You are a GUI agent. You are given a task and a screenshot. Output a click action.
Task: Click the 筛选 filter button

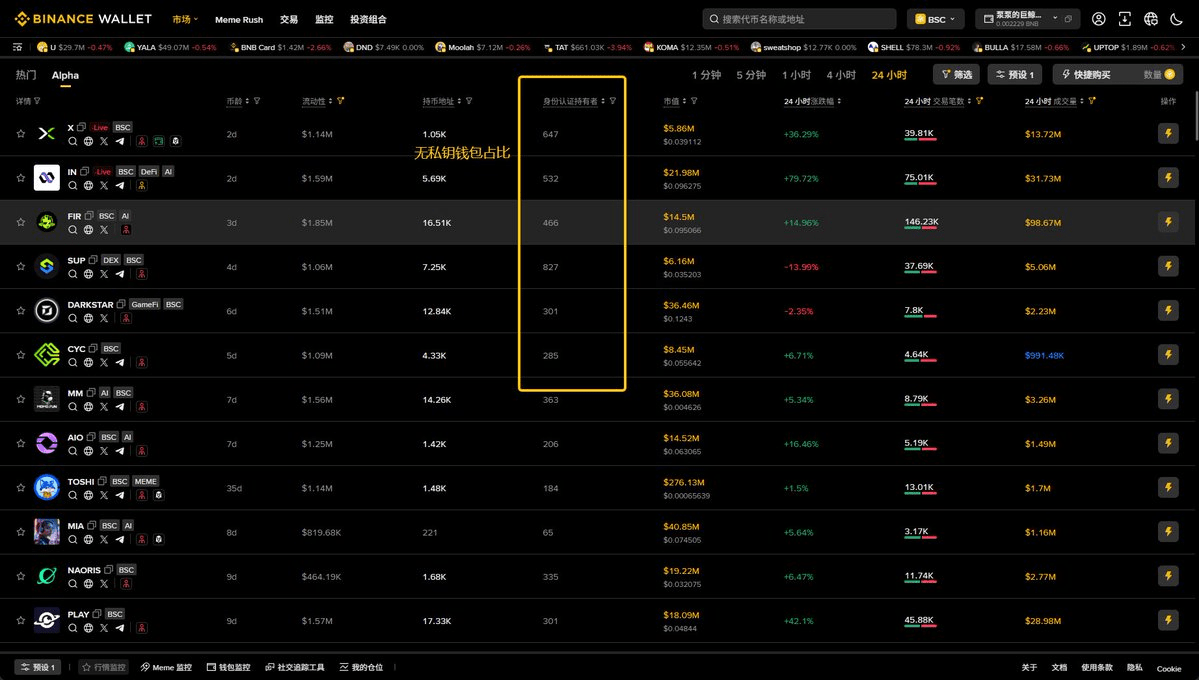pyautogui.click(x=956, y=74)
